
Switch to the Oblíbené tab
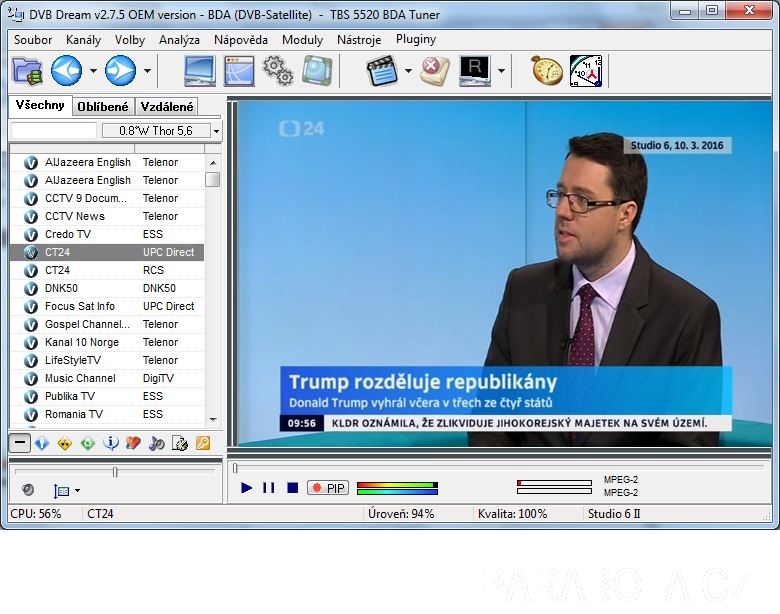pyautogui.click(x=103, y=107)
